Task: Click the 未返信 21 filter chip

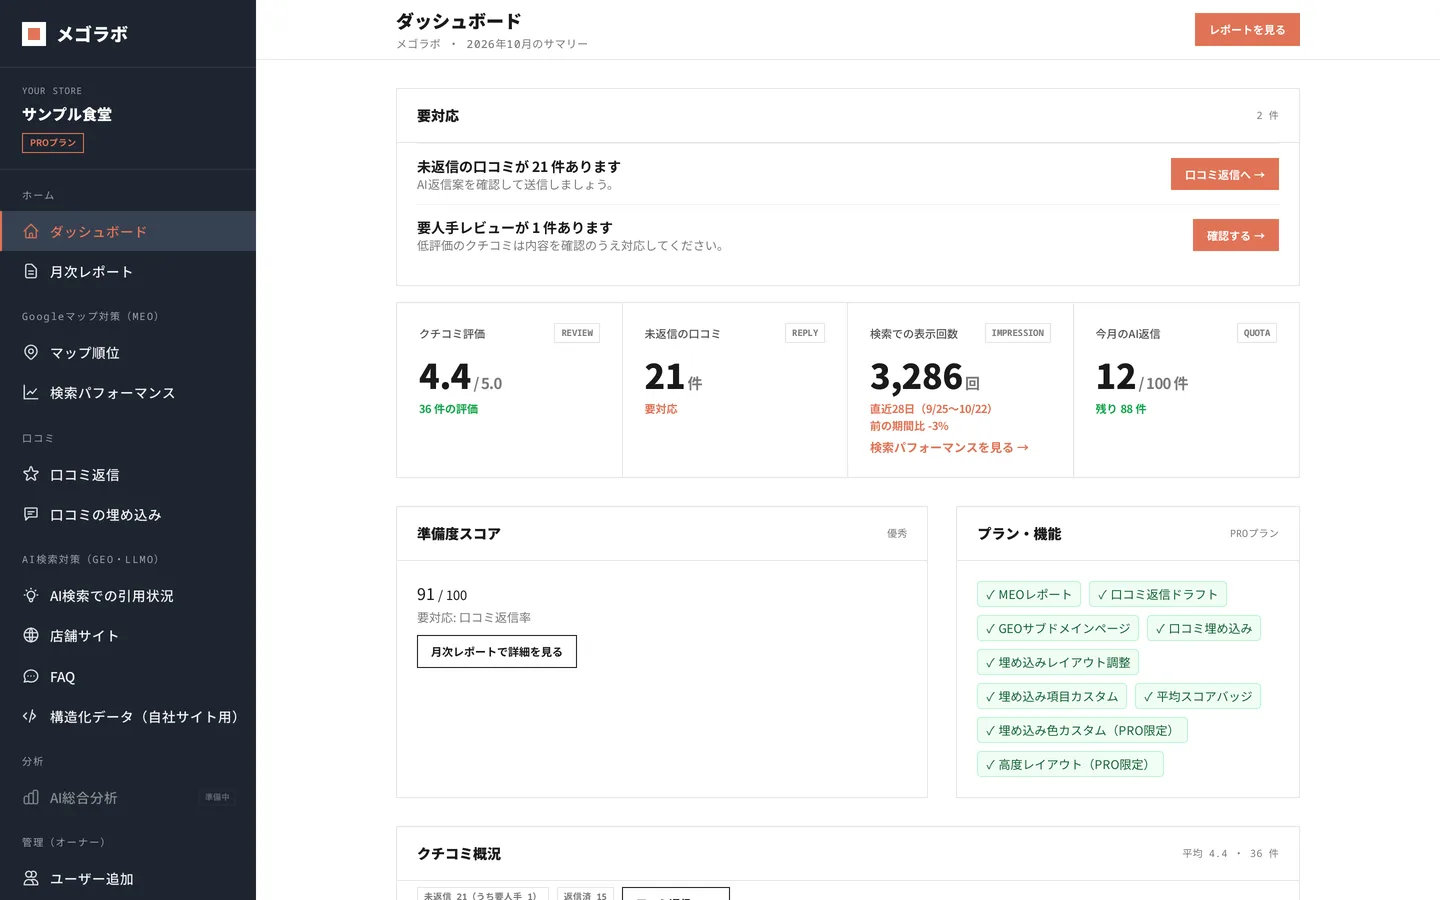Action: pyautogui.click(x=482, y=895)
